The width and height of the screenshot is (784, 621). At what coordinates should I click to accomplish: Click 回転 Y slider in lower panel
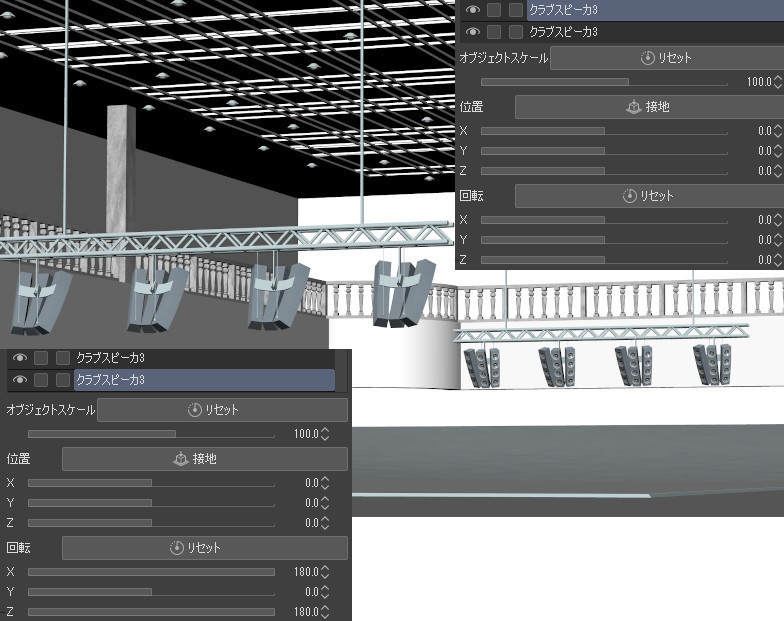tap(151, 592)
